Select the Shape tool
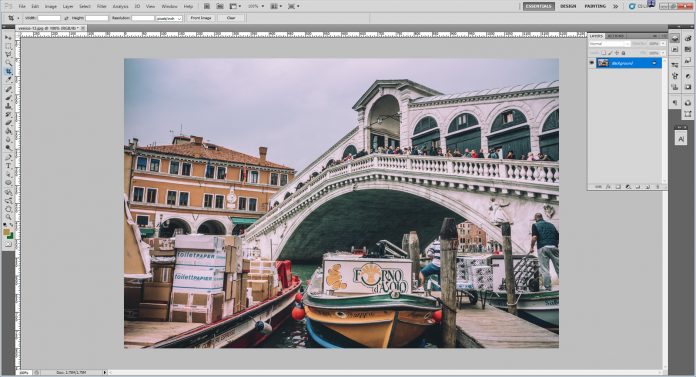Viewport: 696px width, 377px height. tap(8, 183)
